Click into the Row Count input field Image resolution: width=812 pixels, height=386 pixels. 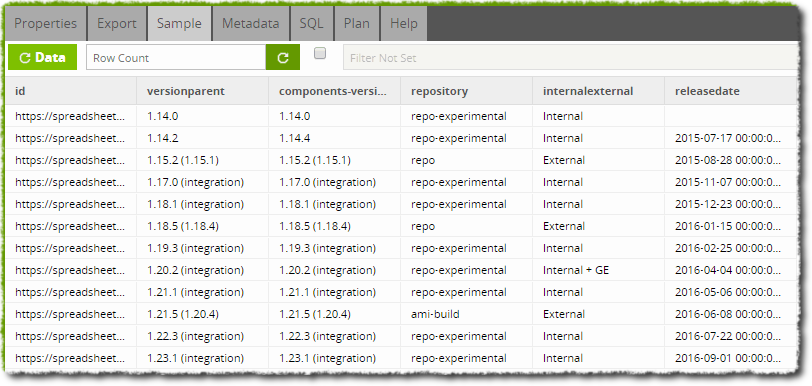pyautogui.click(x=176, y=58)
